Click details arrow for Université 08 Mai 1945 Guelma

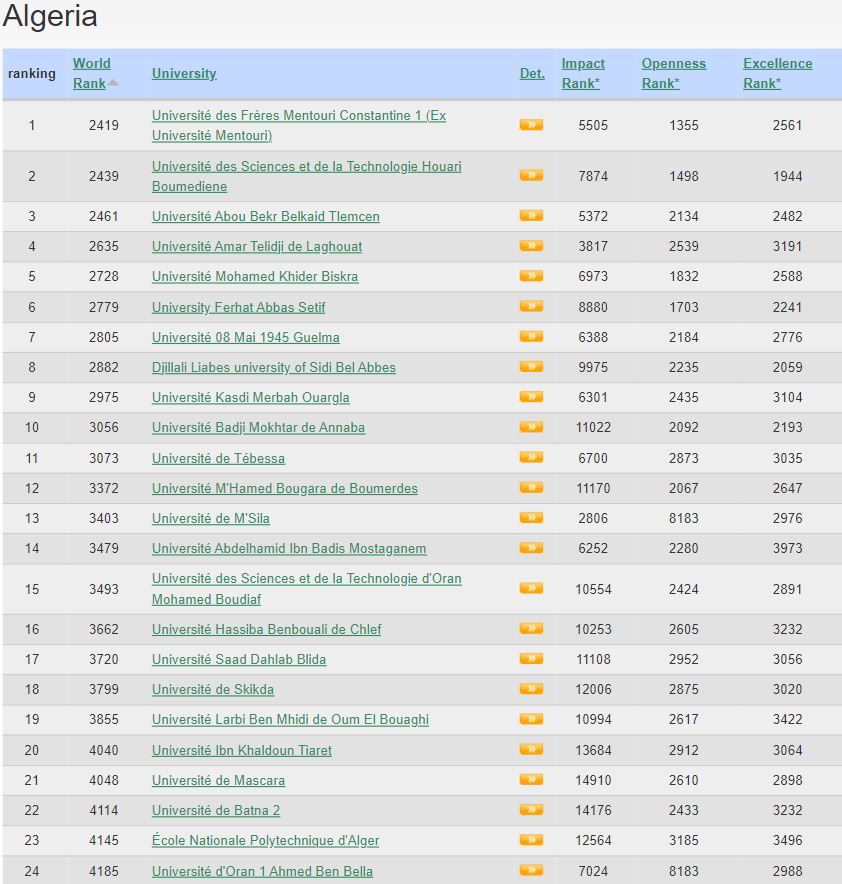pos(531,337)
